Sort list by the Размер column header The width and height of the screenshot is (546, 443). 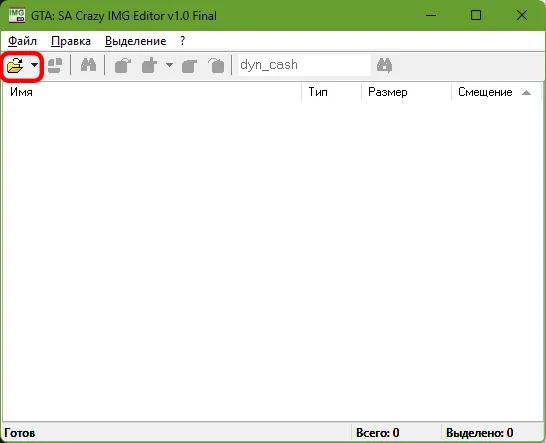[406, 92]
